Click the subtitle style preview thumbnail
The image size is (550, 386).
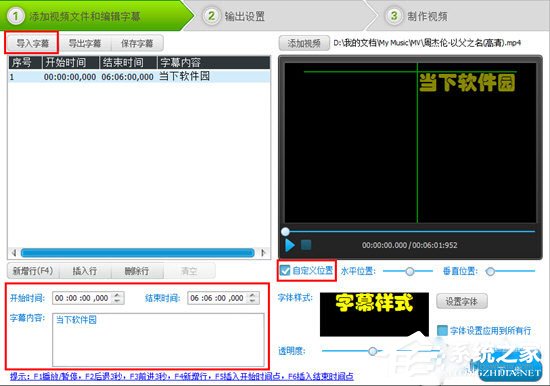click(x=374, y=314)
